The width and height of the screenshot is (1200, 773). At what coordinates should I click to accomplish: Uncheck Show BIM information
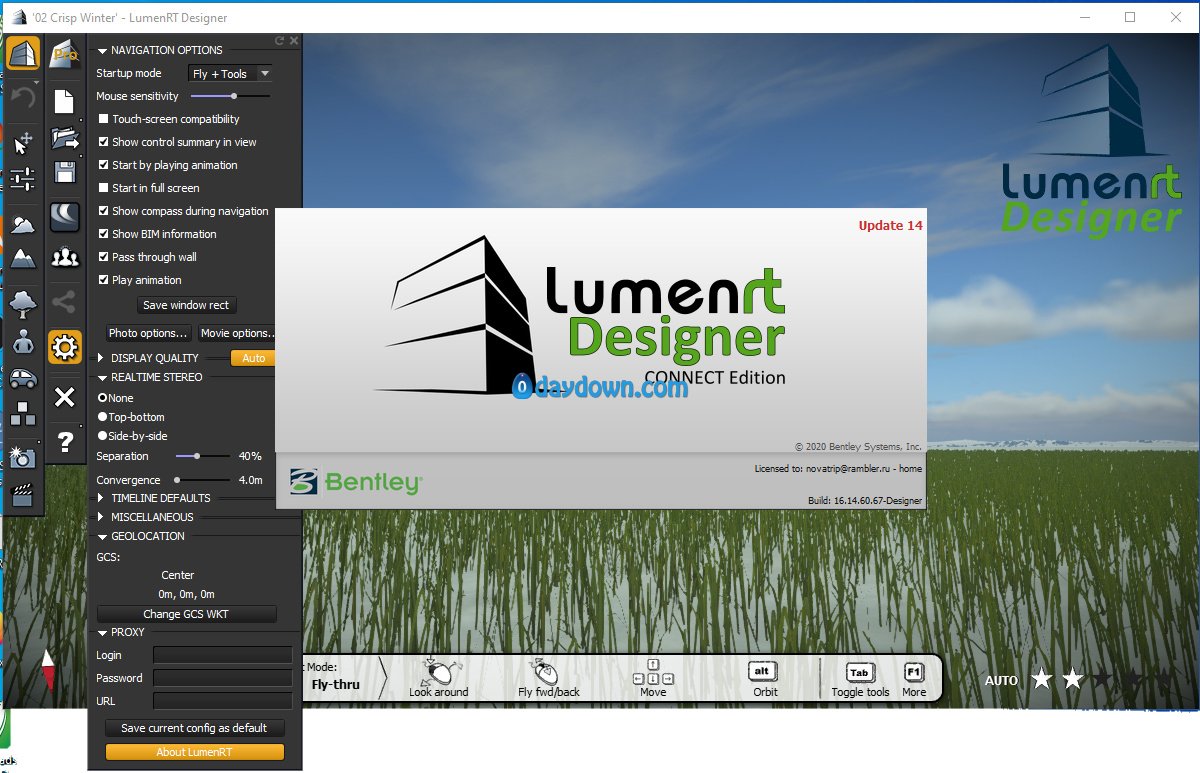pos(103,234)
